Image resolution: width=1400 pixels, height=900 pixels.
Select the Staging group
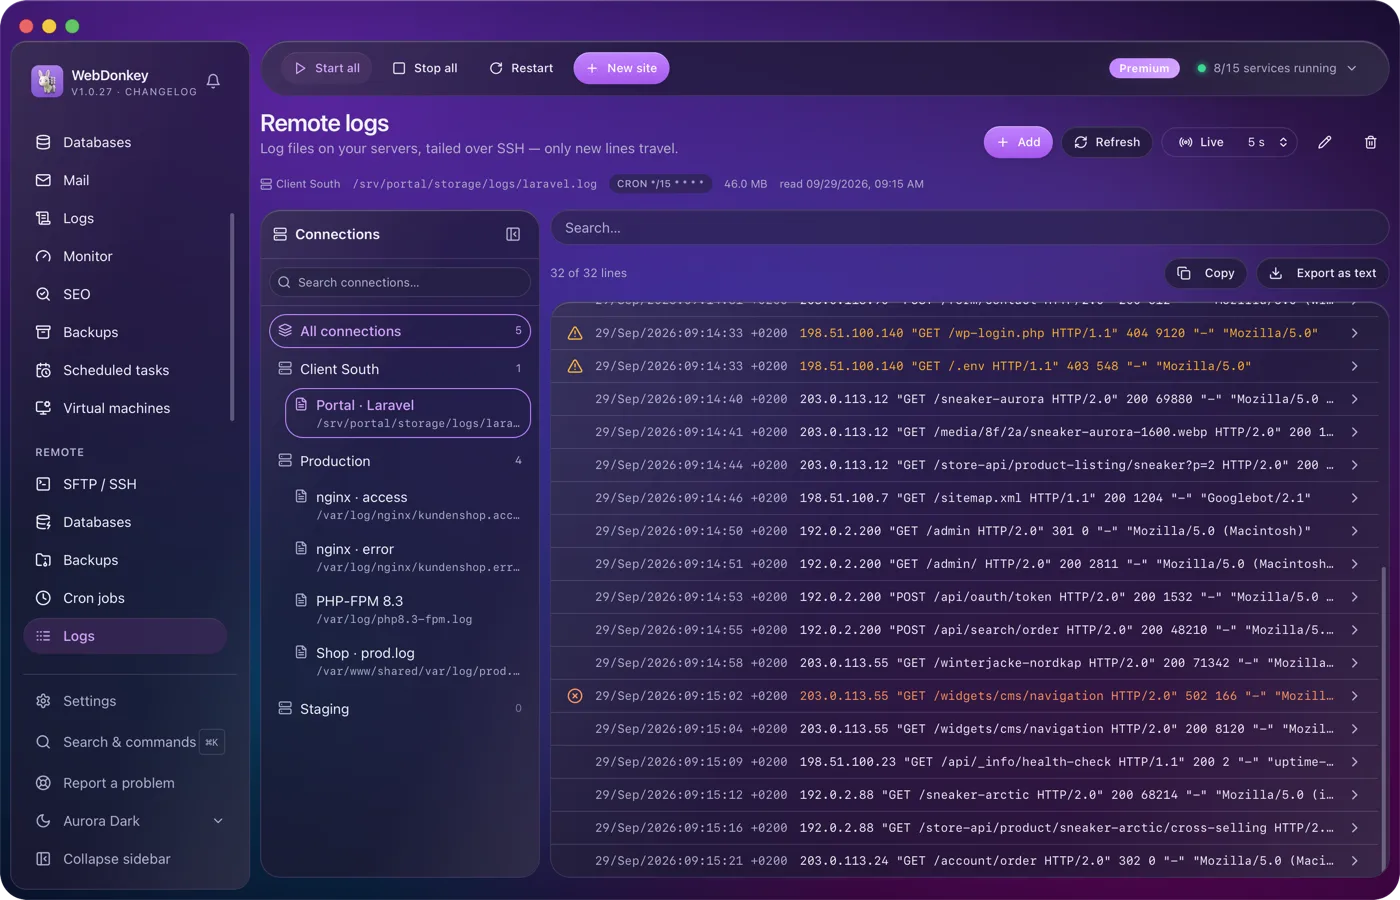pos(400,709)
